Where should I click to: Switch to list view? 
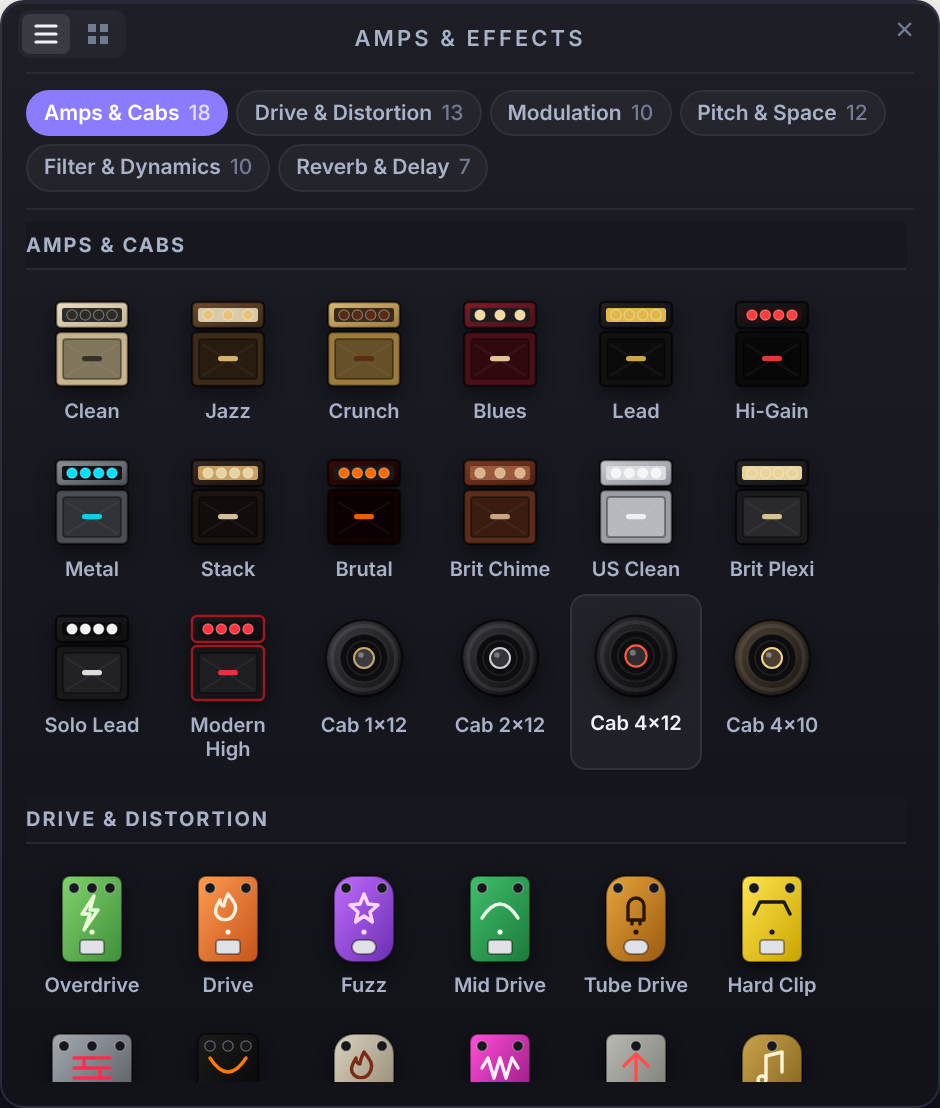46,34
